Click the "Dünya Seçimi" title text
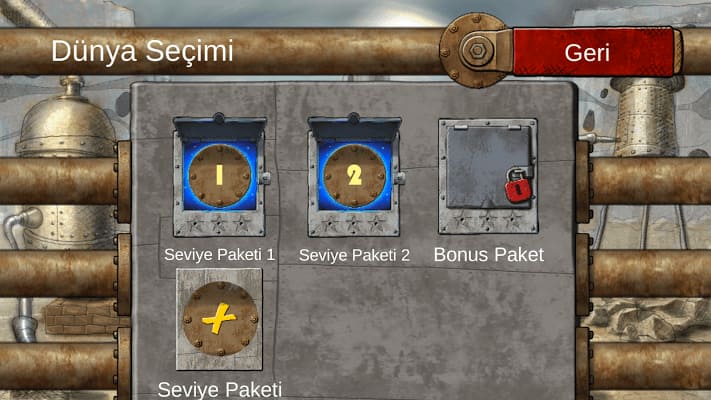 (142, 51)
